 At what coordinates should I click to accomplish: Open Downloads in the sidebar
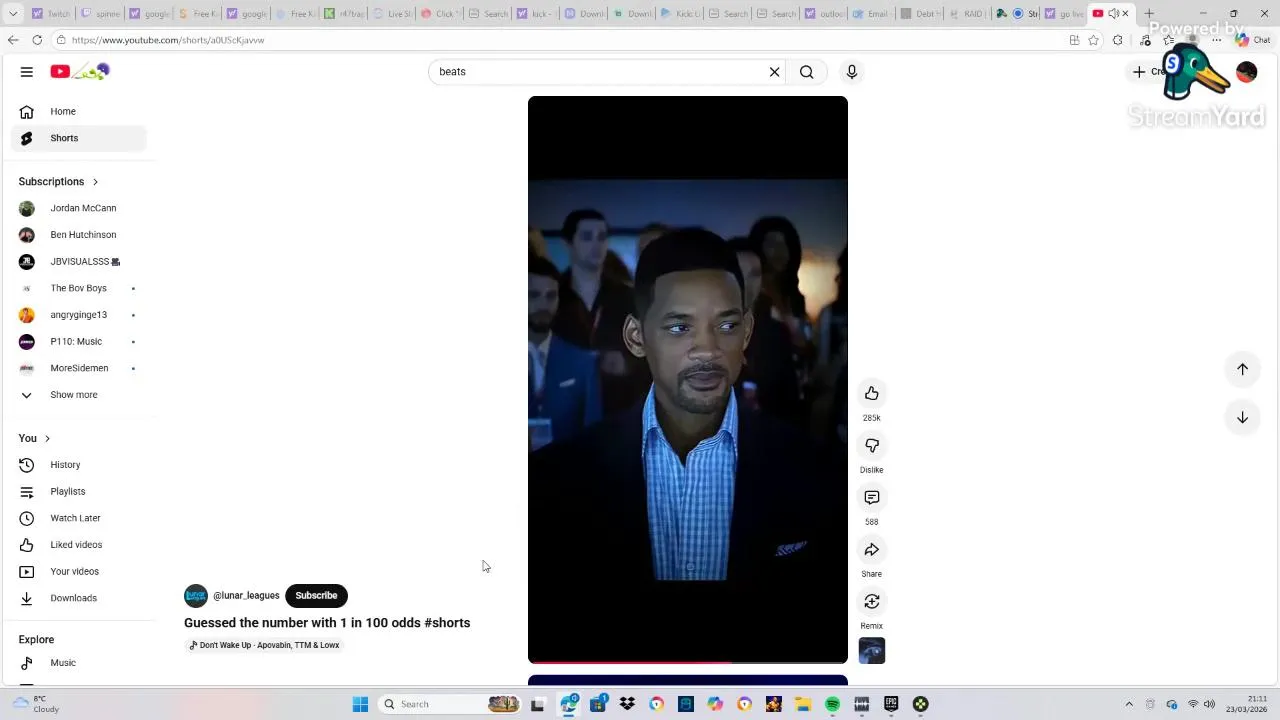click(x=79, y=598)
